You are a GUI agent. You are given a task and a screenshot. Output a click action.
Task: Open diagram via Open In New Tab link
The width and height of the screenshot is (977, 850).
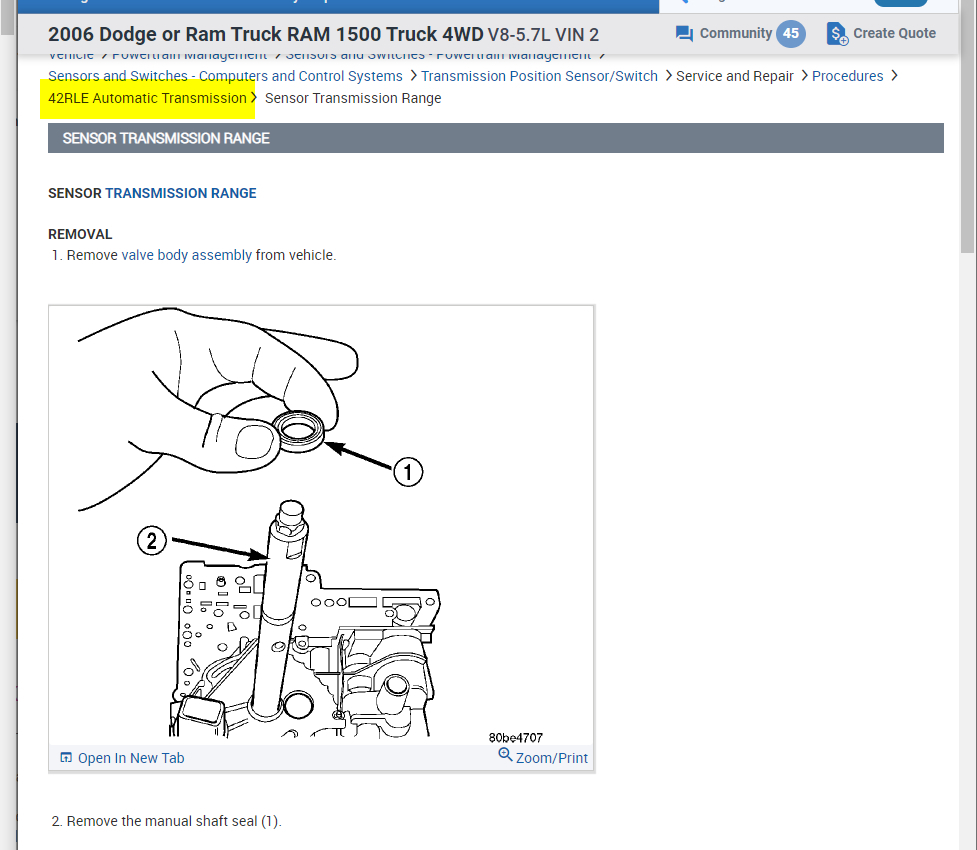pyautogui.click(x=131, y=758)
